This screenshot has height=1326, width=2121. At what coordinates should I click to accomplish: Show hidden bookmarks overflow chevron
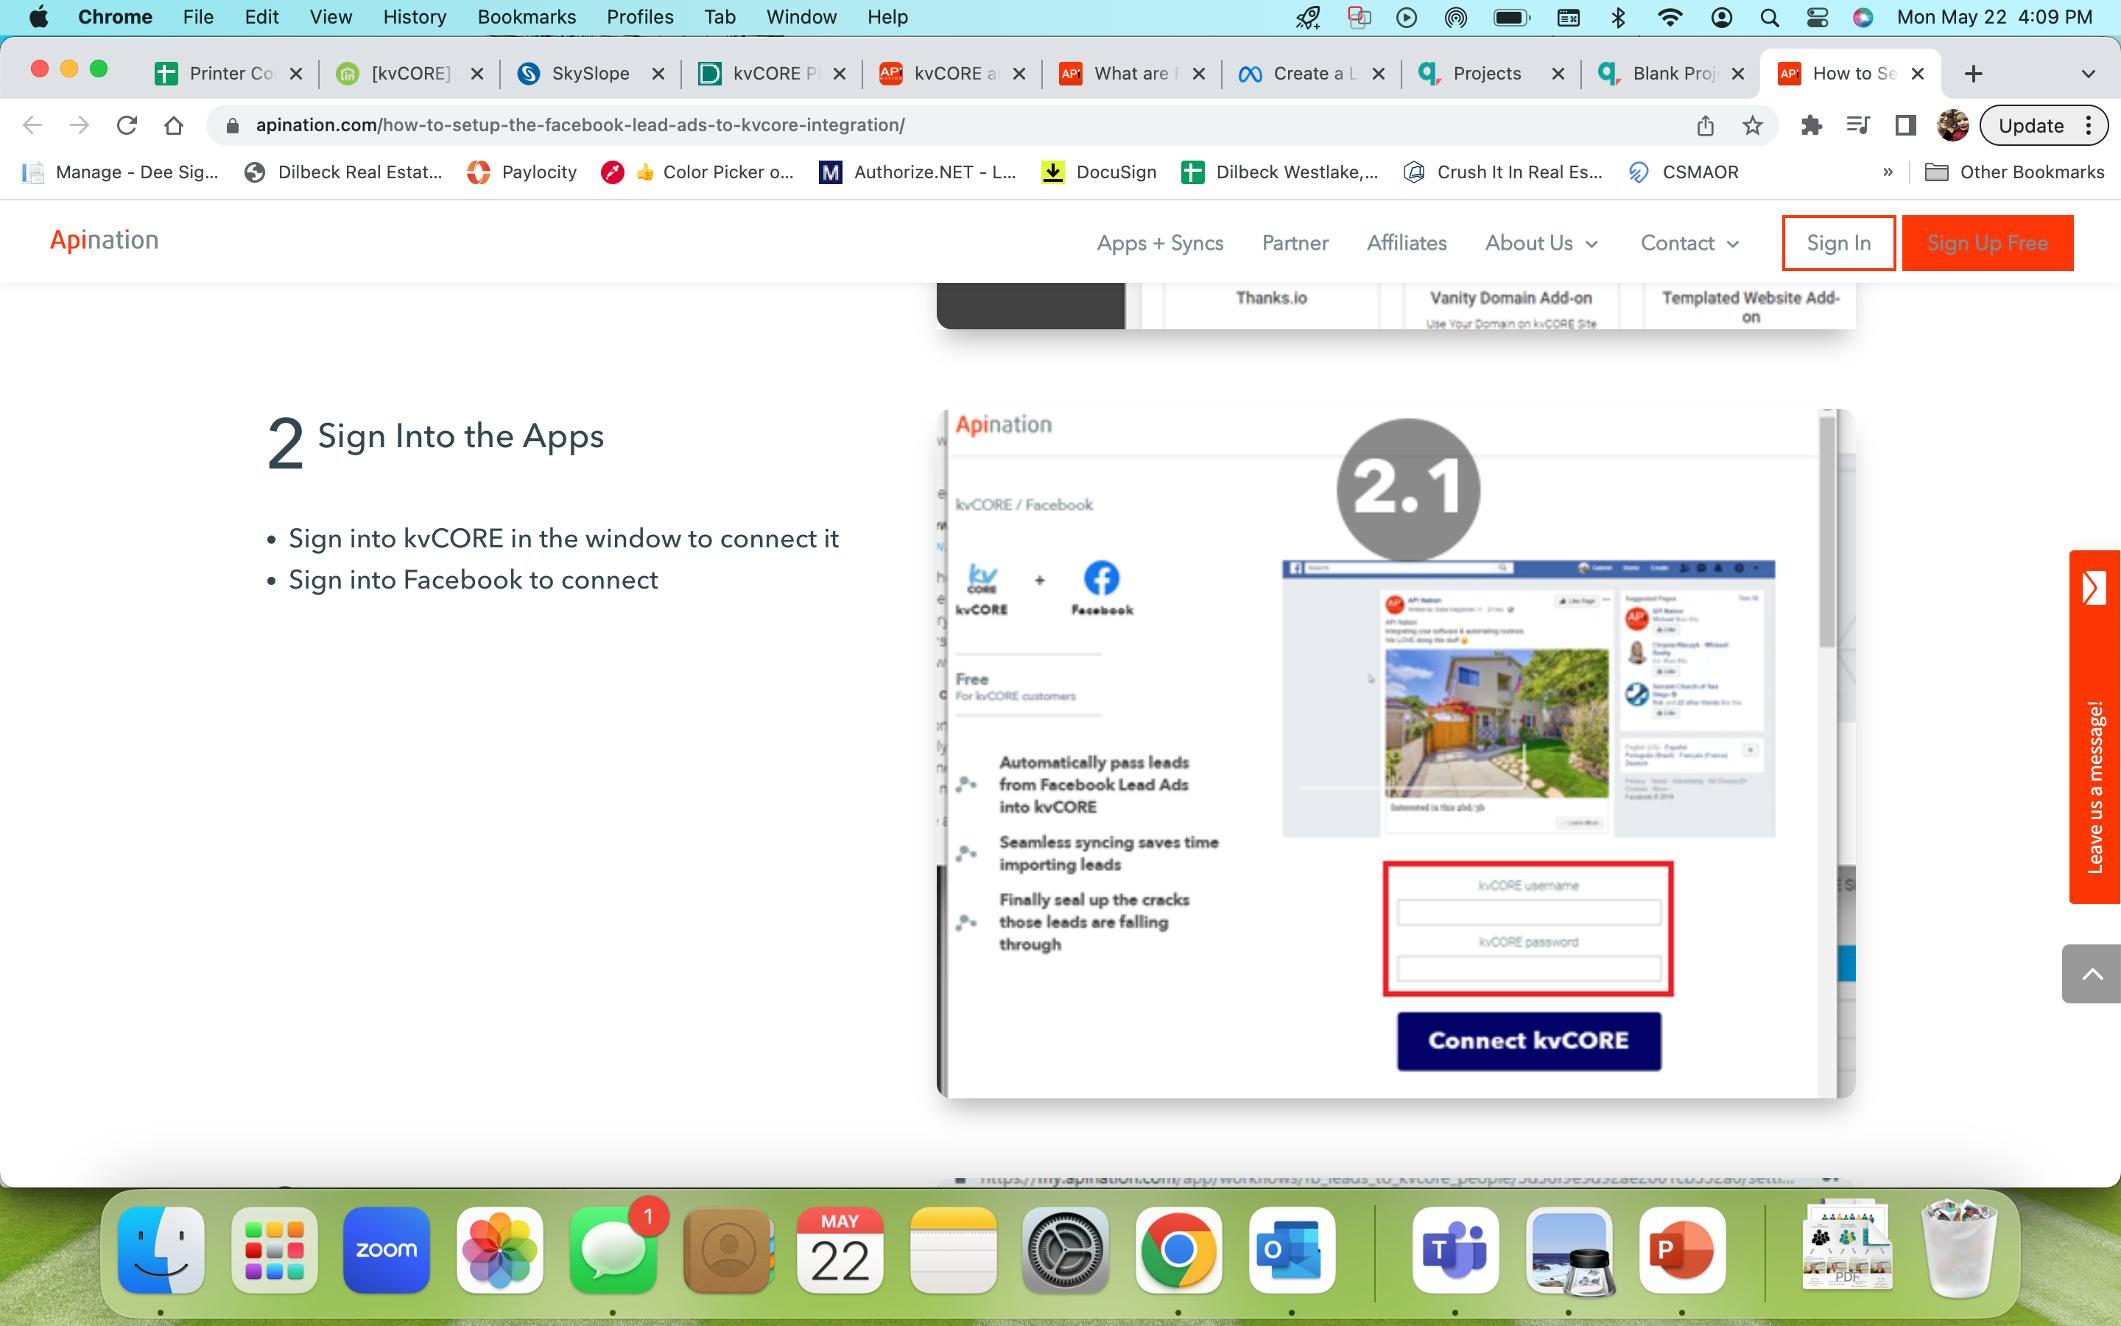(x=1887, y=172)
